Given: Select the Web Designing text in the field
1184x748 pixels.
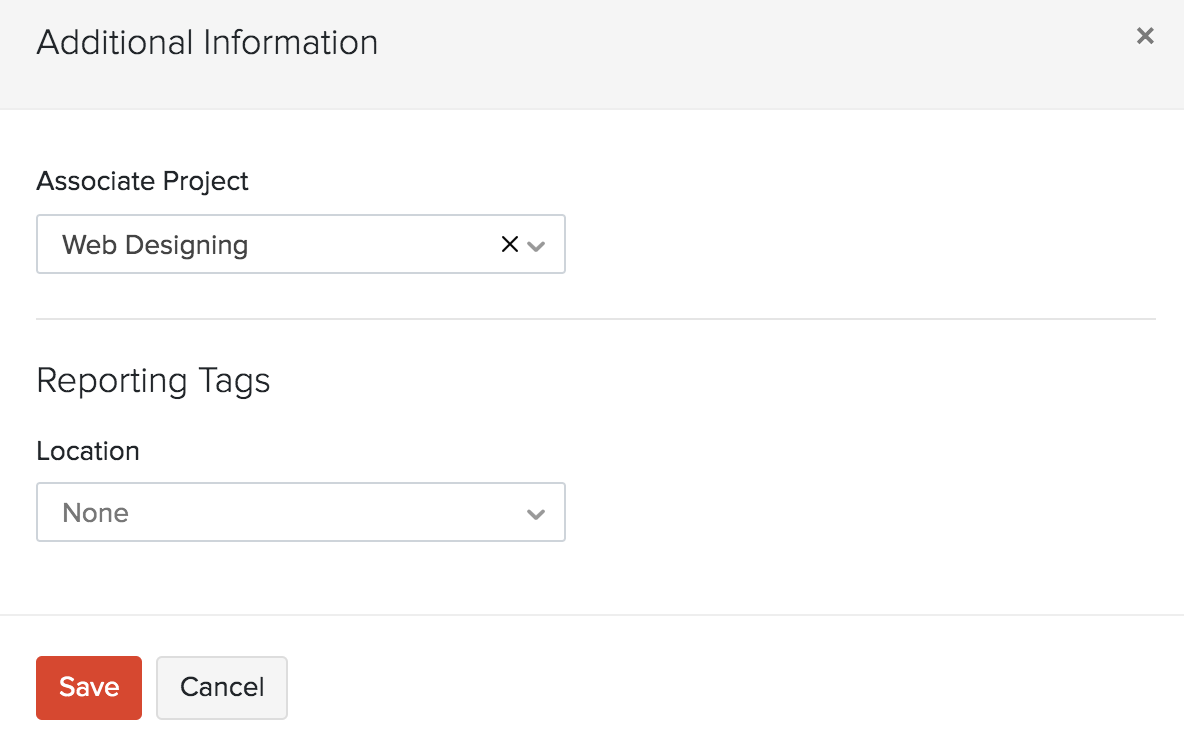Looking at the screenshot, I should pyautogui.click(x=155, y=244).
